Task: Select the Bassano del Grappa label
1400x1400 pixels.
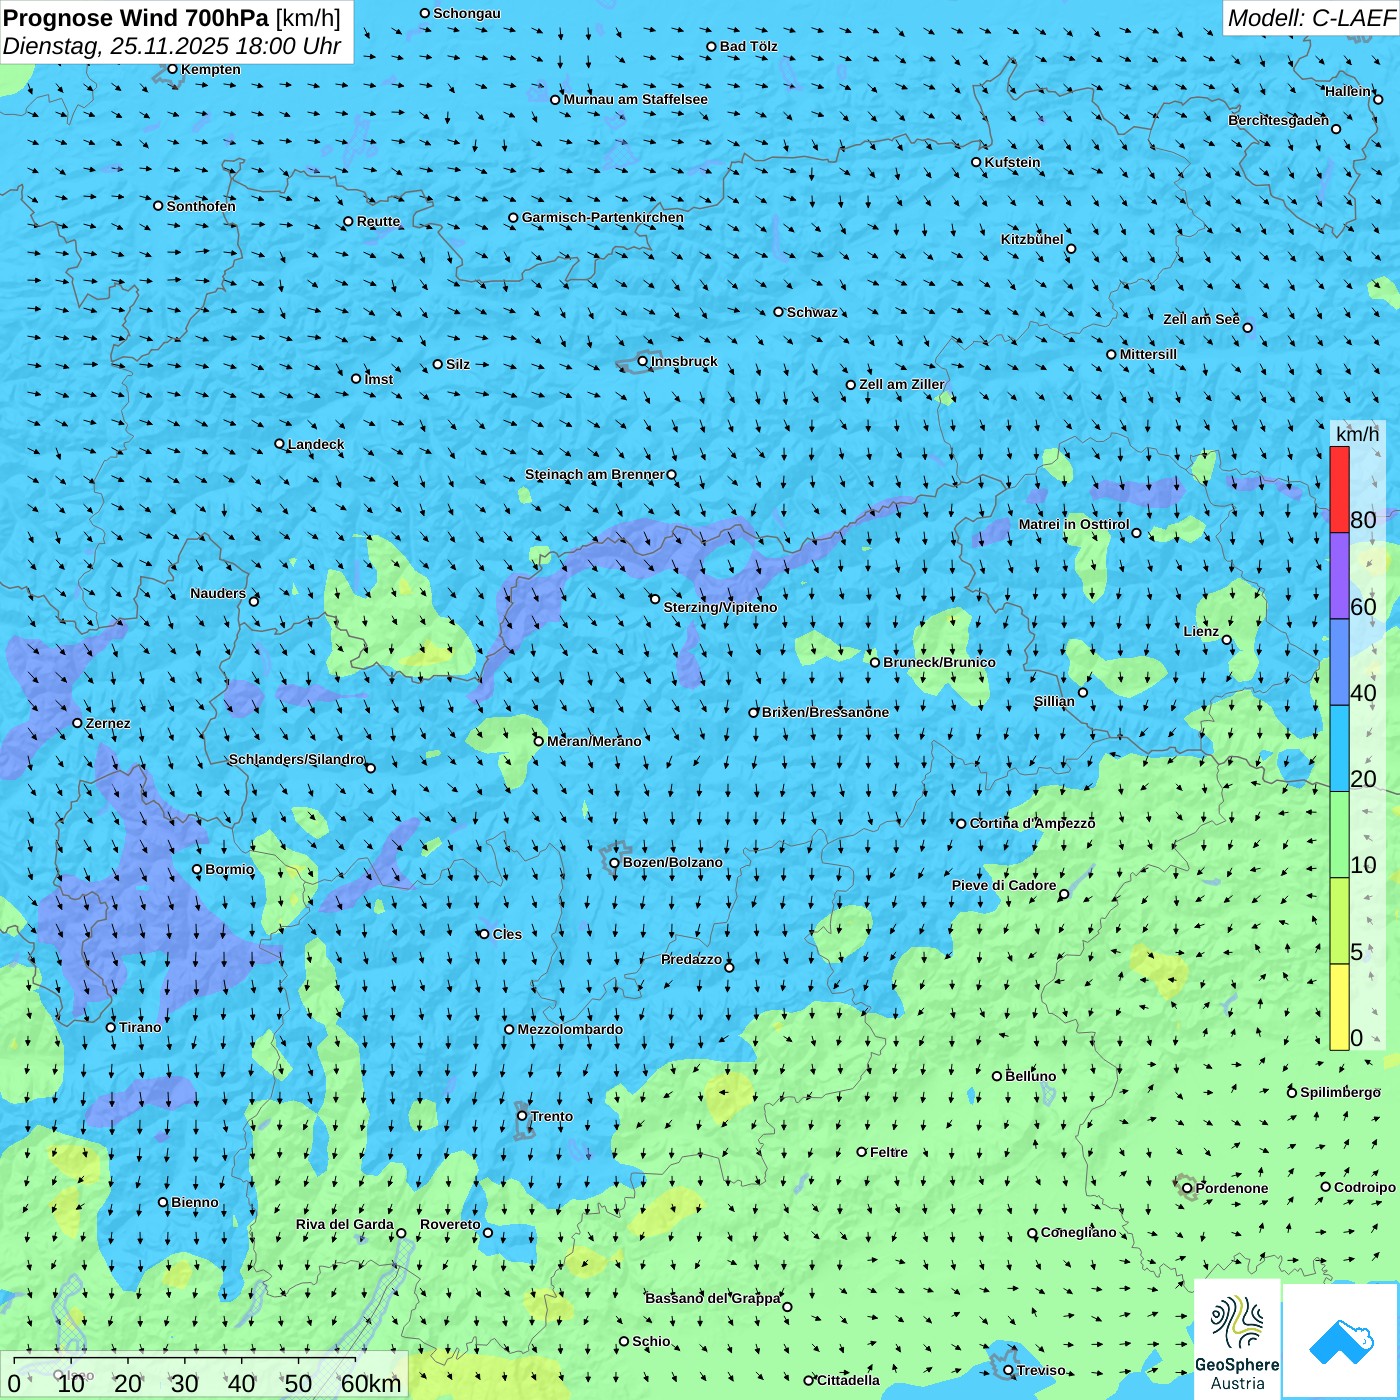Action: [x=713, y=1298]
